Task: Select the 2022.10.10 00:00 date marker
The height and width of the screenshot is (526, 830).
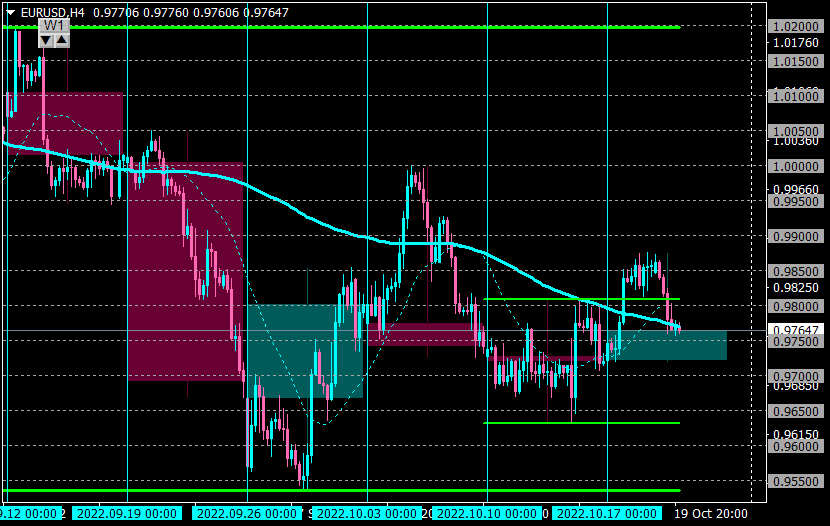Action: 486,513
